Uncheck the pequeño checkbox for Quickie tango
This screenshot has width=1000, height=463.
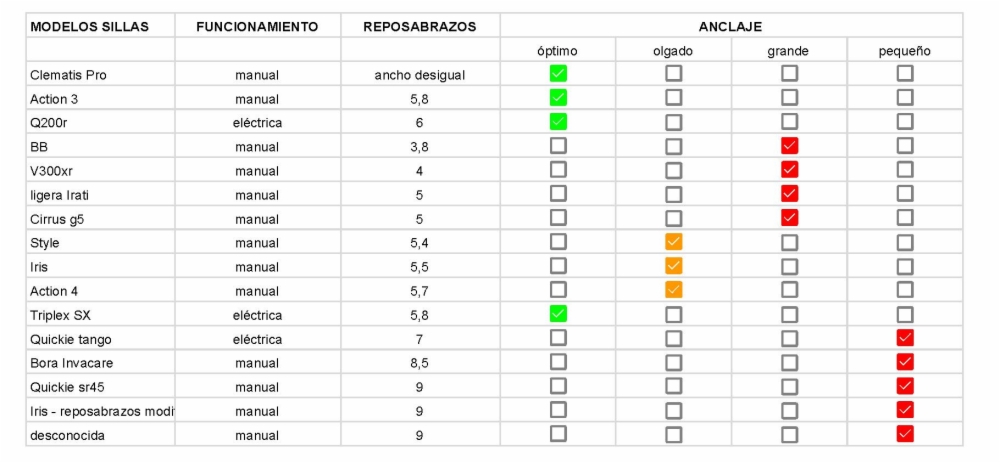coord(905,338)
